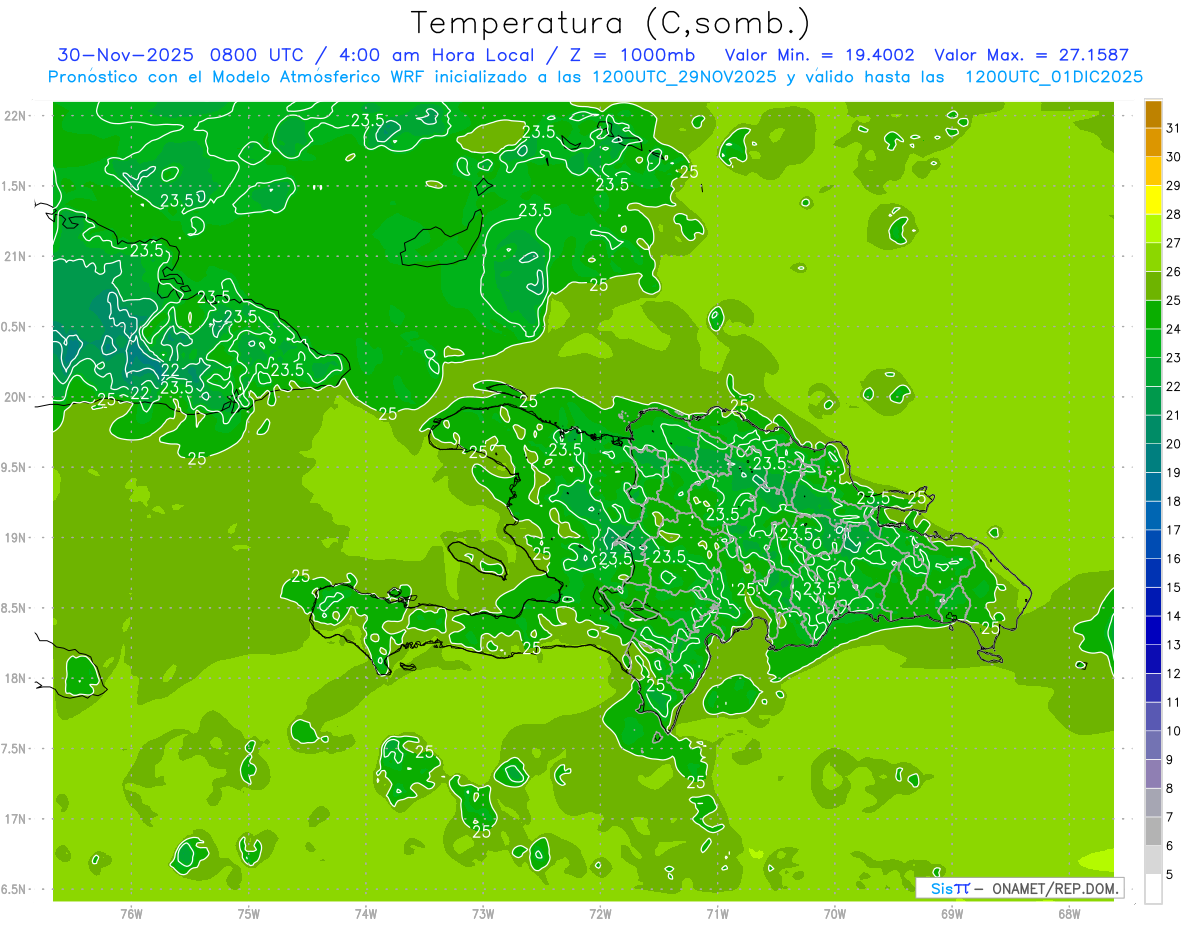Click the "76W" longitude axis label
The height and width of the screenshot is (927, 1200).
(x=131, y=913)
